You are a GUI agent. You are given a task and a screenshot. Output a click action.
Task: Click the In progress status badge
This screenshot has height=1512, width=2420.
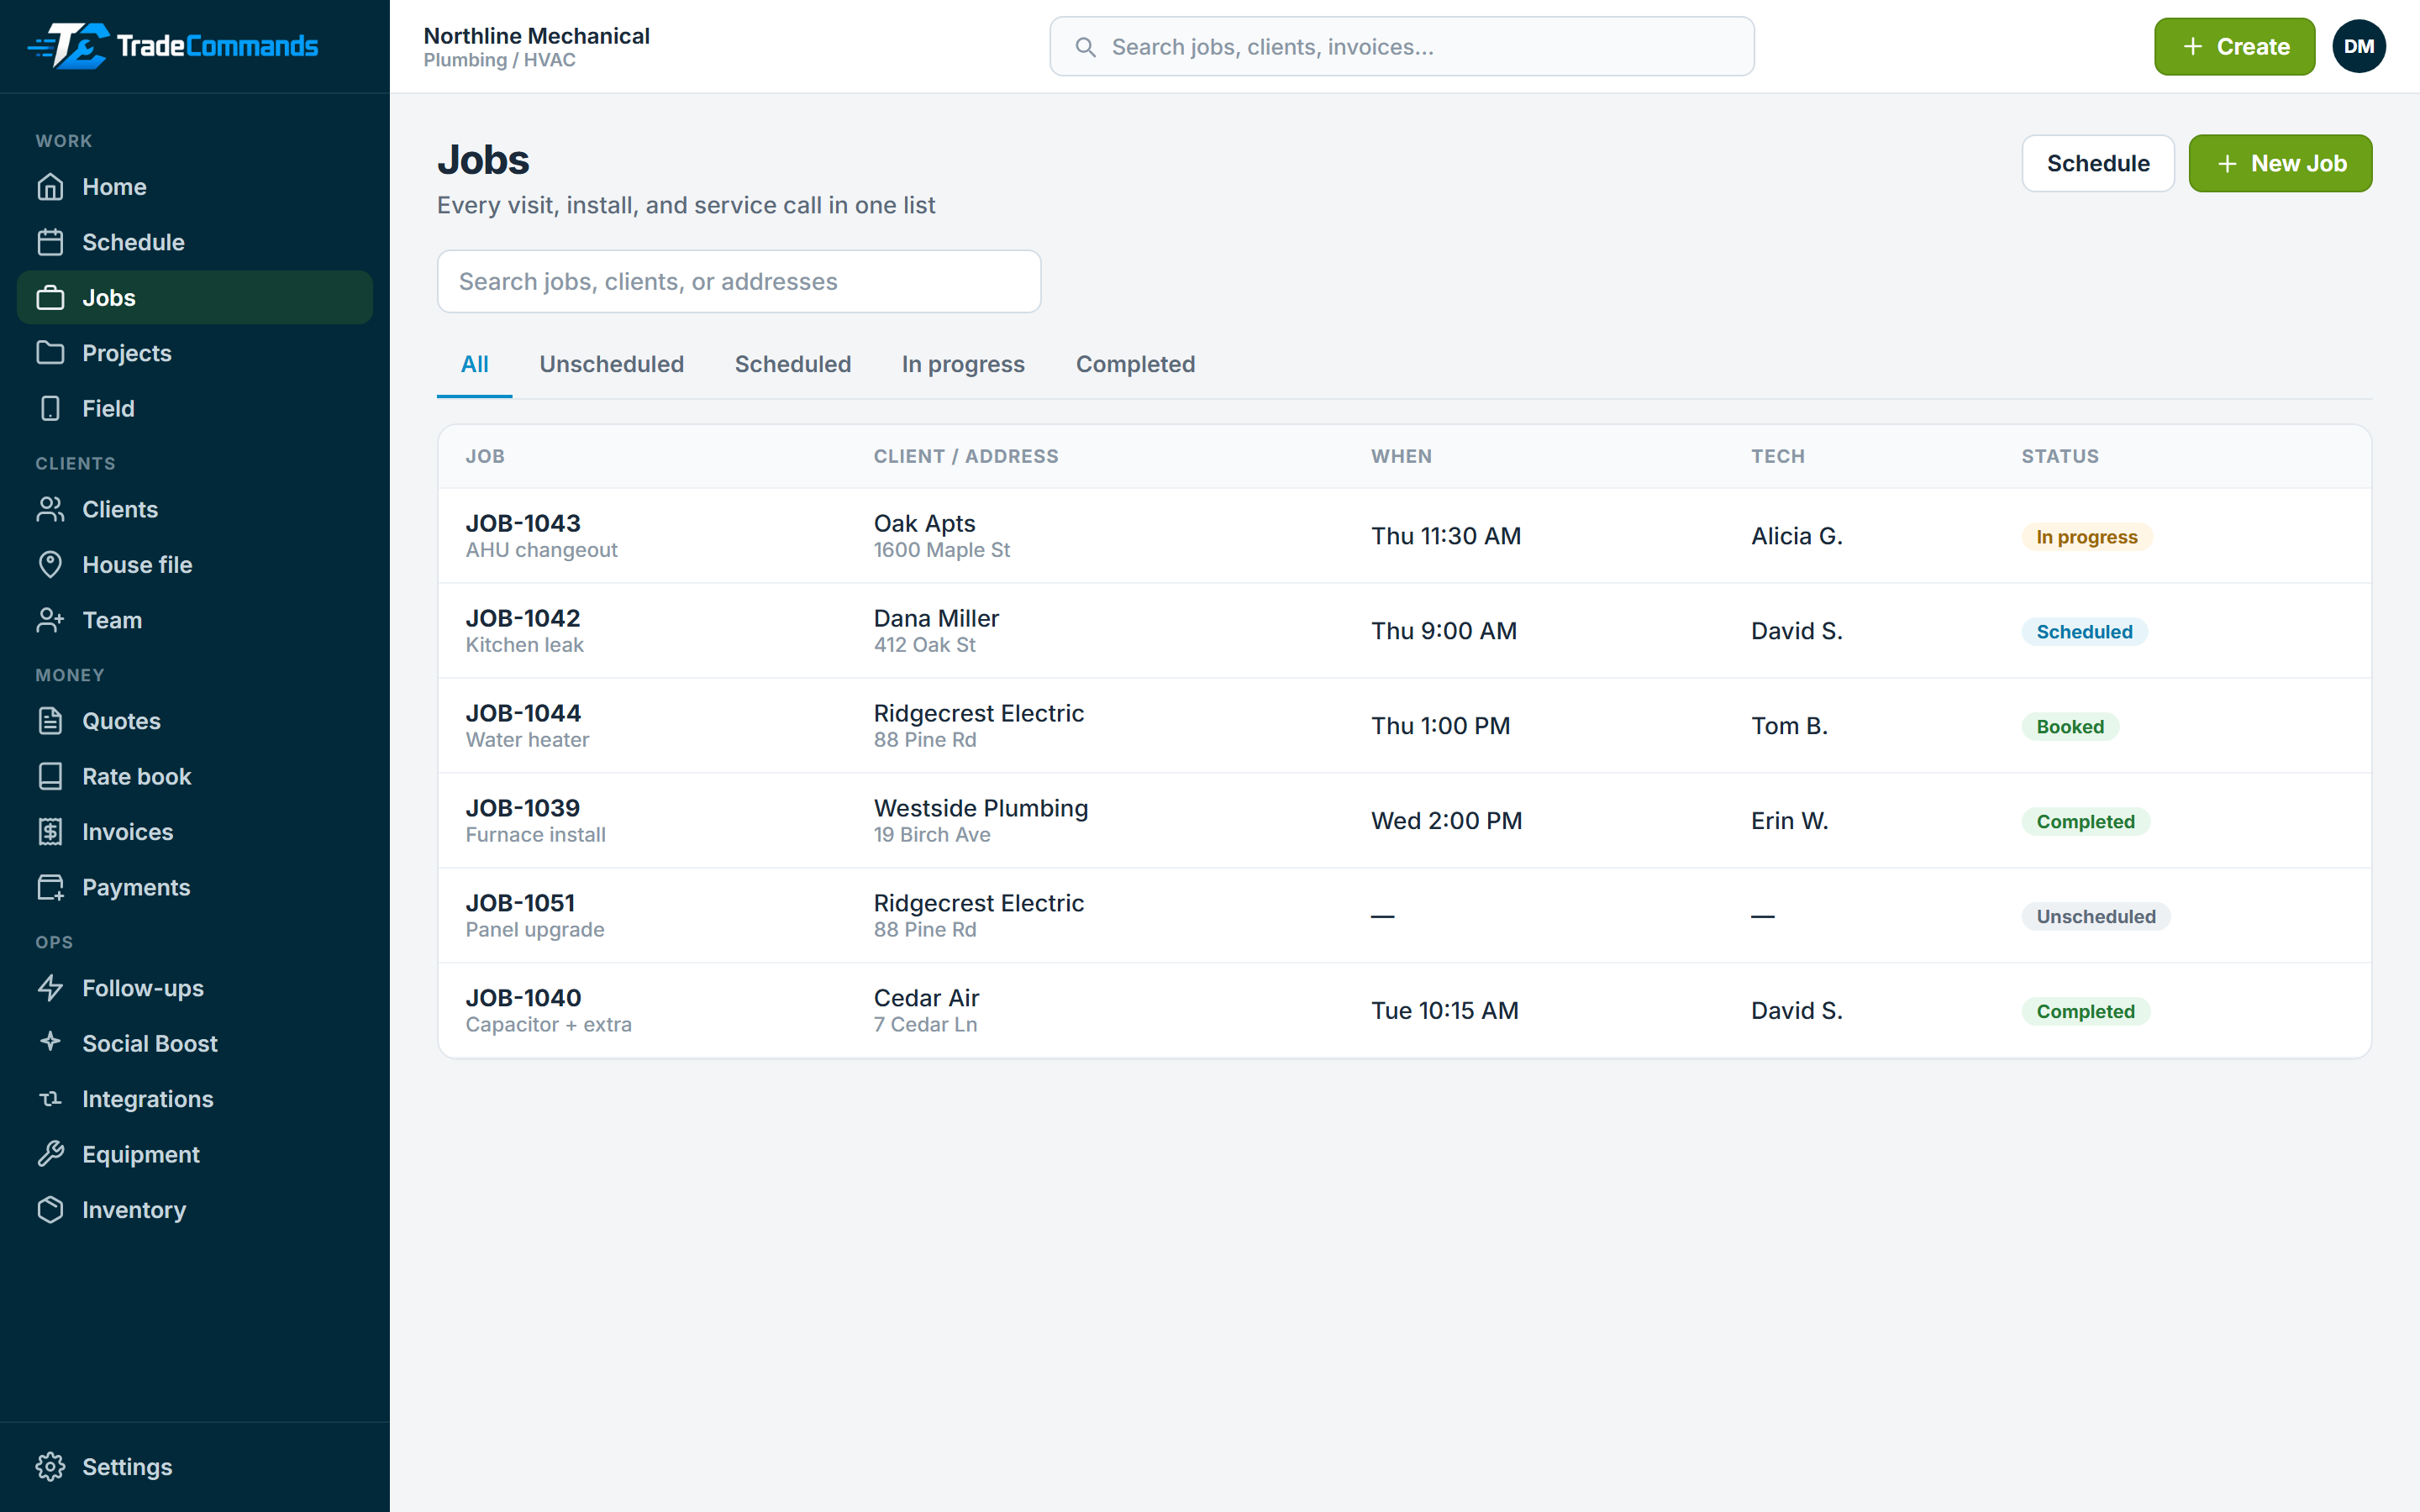tap(2087, 537)
